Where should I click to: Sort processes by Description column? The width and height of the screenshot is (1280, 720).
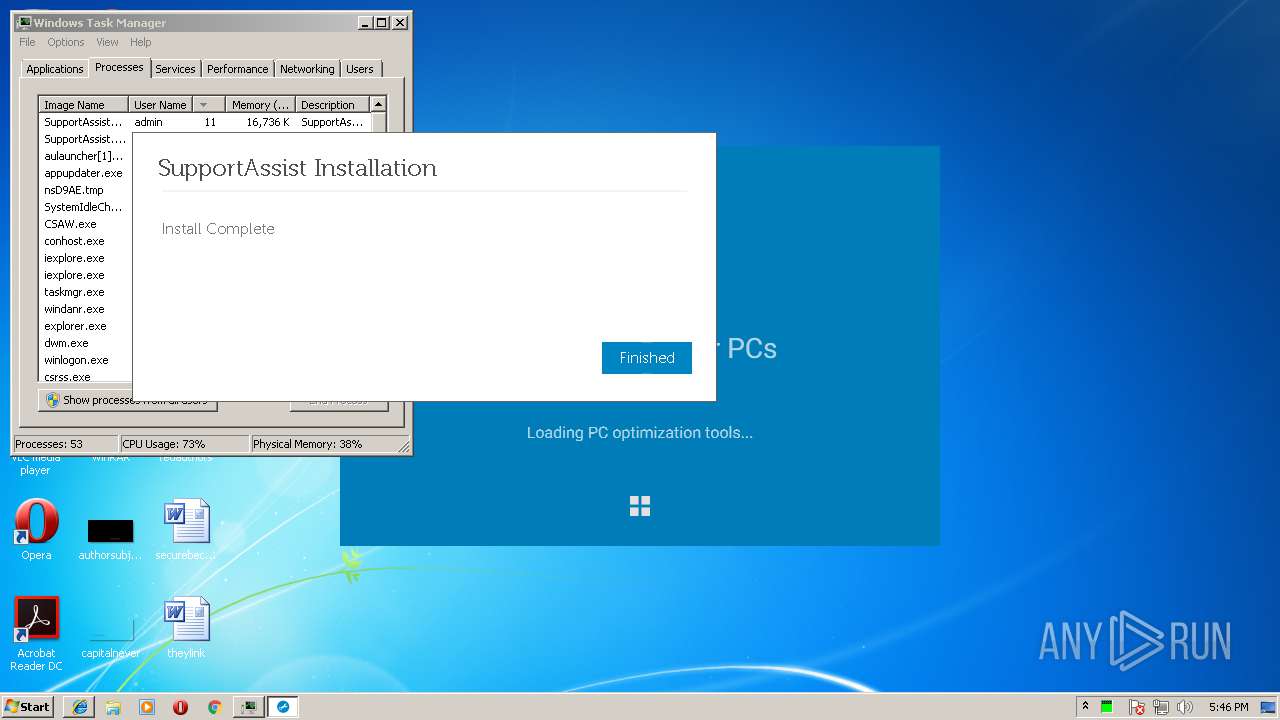click(333, 105)
